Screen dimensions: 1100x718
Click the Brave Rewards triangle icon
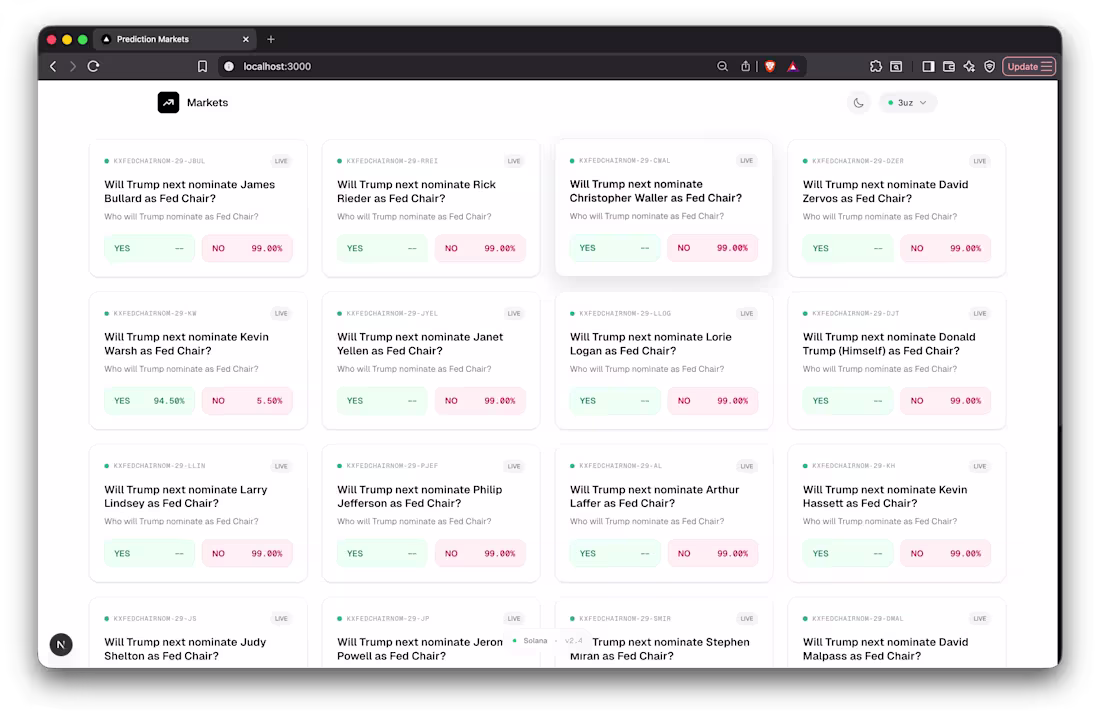click(x=793, y=66)
